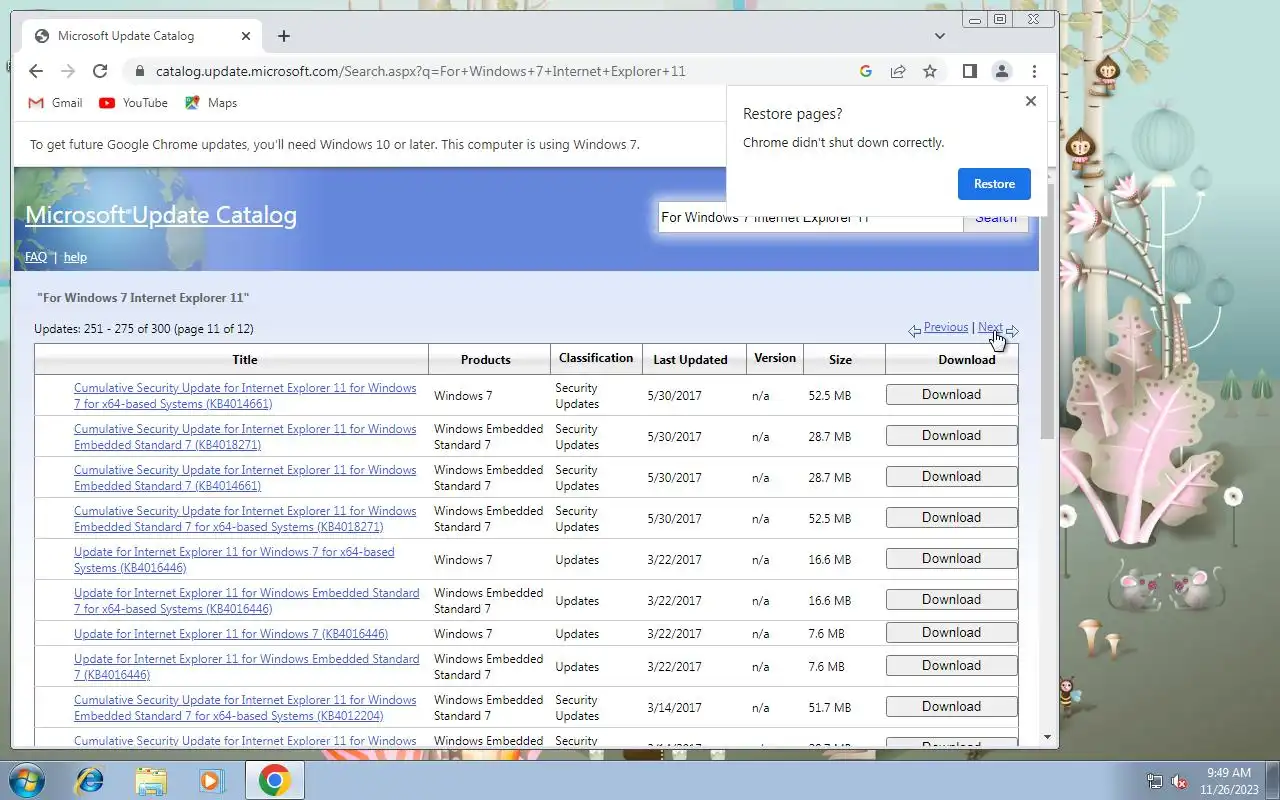Viewport: 1280px width, 800px height.
Task: Open the Chrome three-dot menu
Action: (1034, 71)
